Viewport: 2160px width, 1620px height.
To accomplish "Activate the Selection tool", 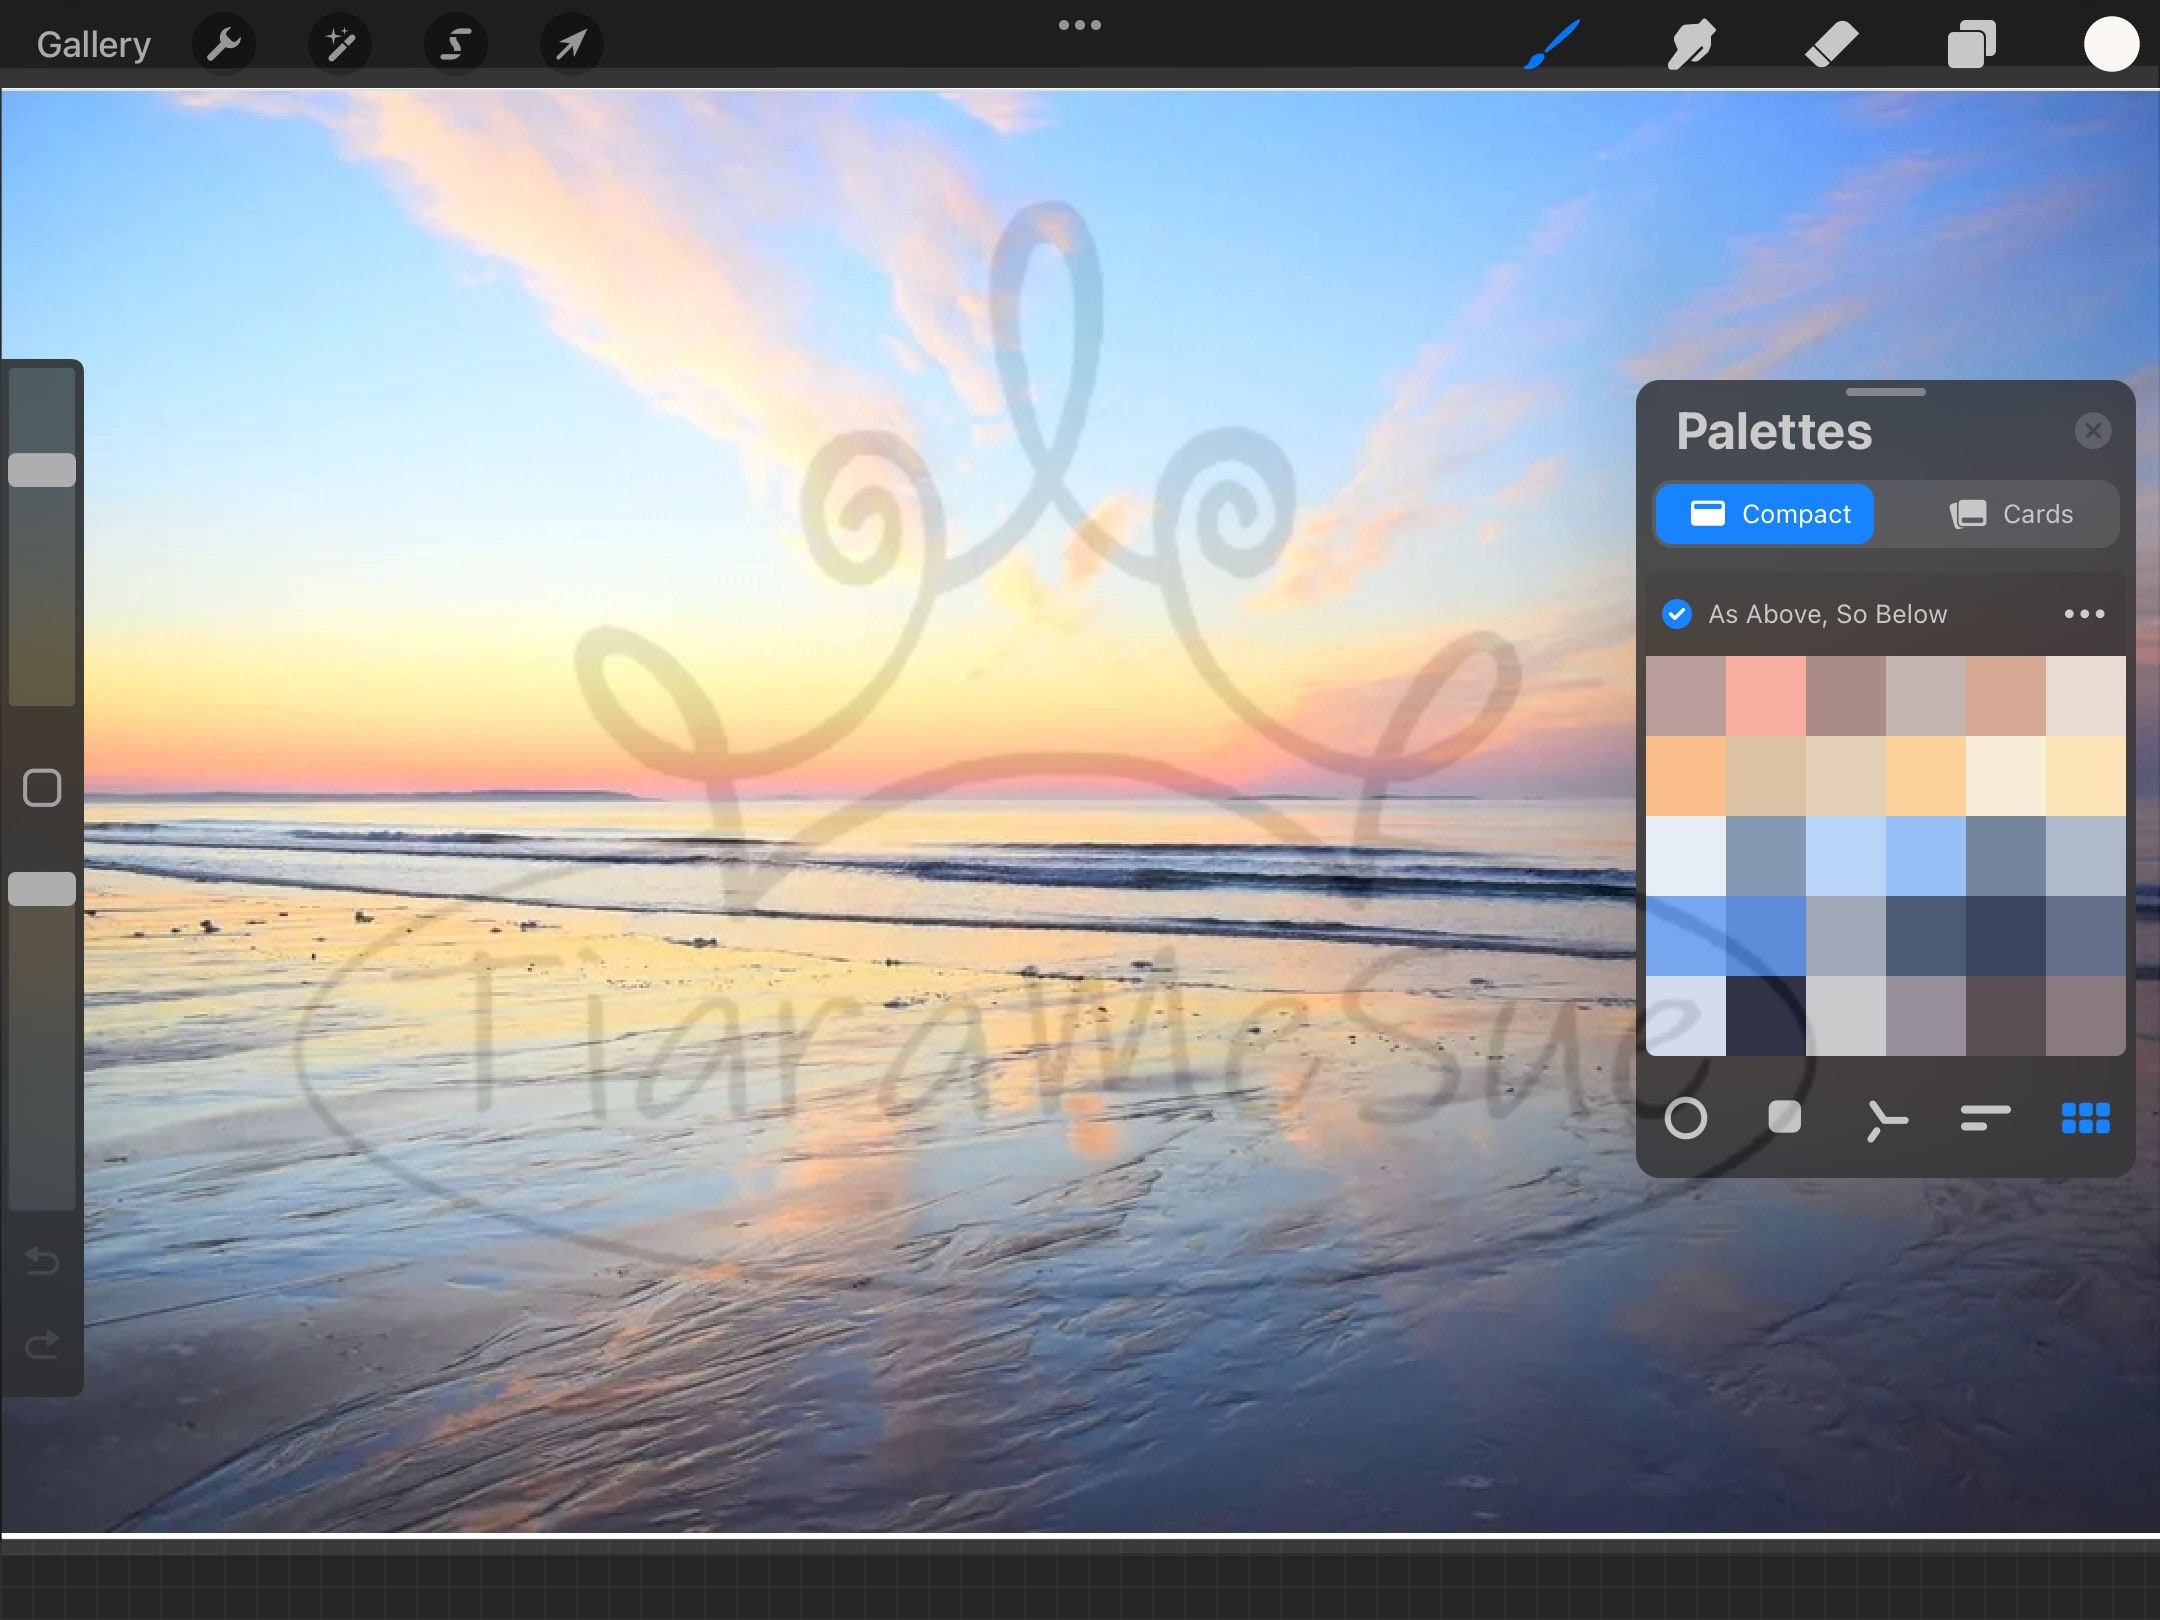I will pos(455,43).
